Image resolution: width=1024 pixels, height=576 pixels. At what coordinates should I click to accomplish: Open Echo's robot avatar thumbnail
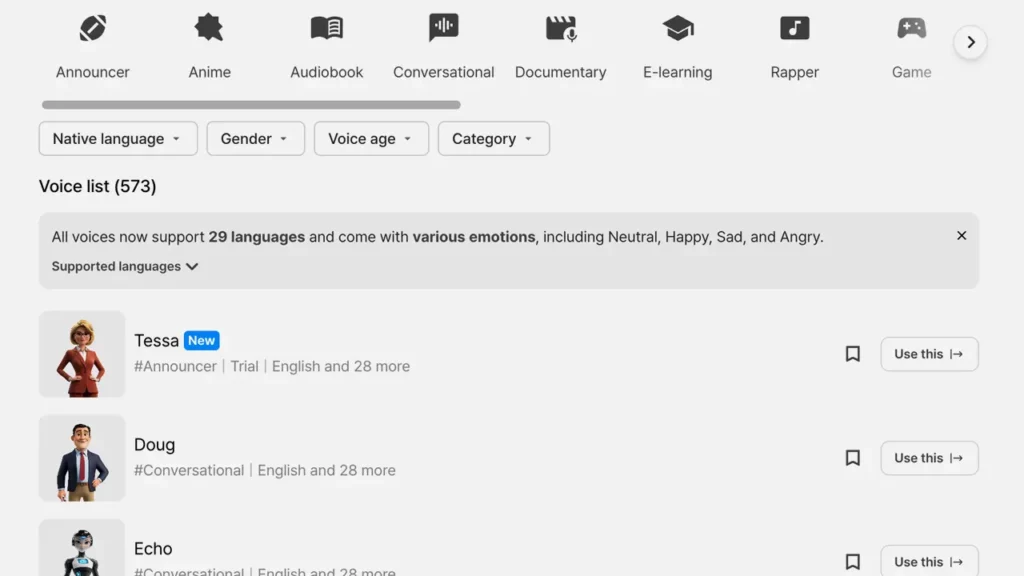pyautogui.click(x=82, y=547)
